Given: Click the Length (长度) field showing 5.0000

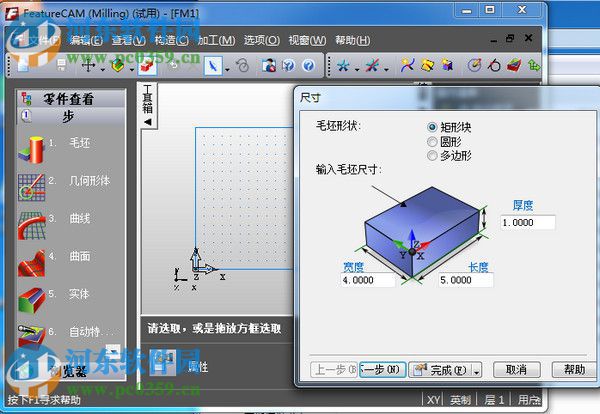Looking at the screenshot, I should (x=466, y=280).
